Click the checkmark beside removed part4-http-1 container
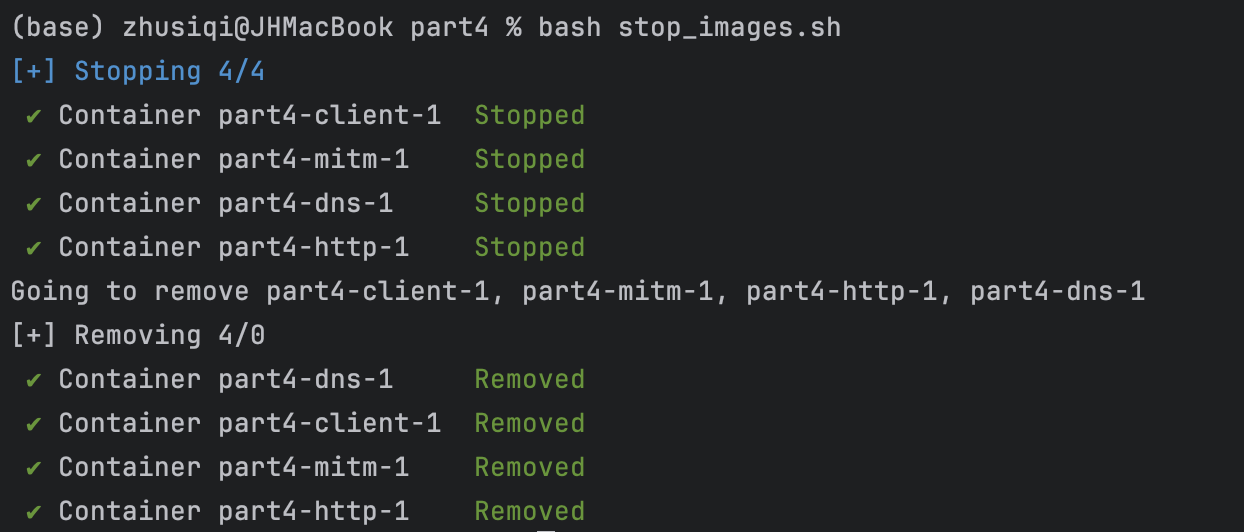Viewport: 1244px width, 532px height. pos(34,512)
